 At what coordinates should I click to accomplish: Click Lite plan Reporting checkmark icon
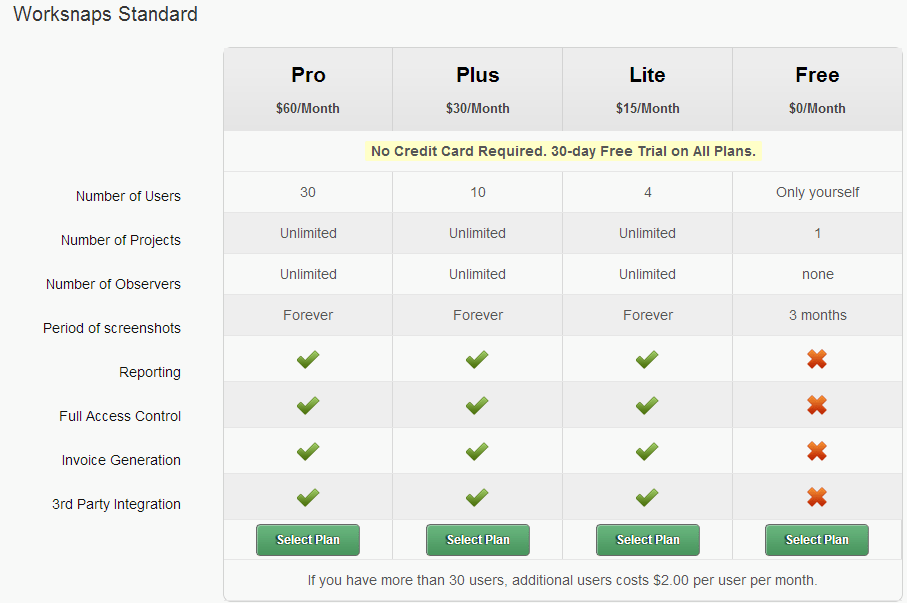pyautogui.click(x=647, y=359)
